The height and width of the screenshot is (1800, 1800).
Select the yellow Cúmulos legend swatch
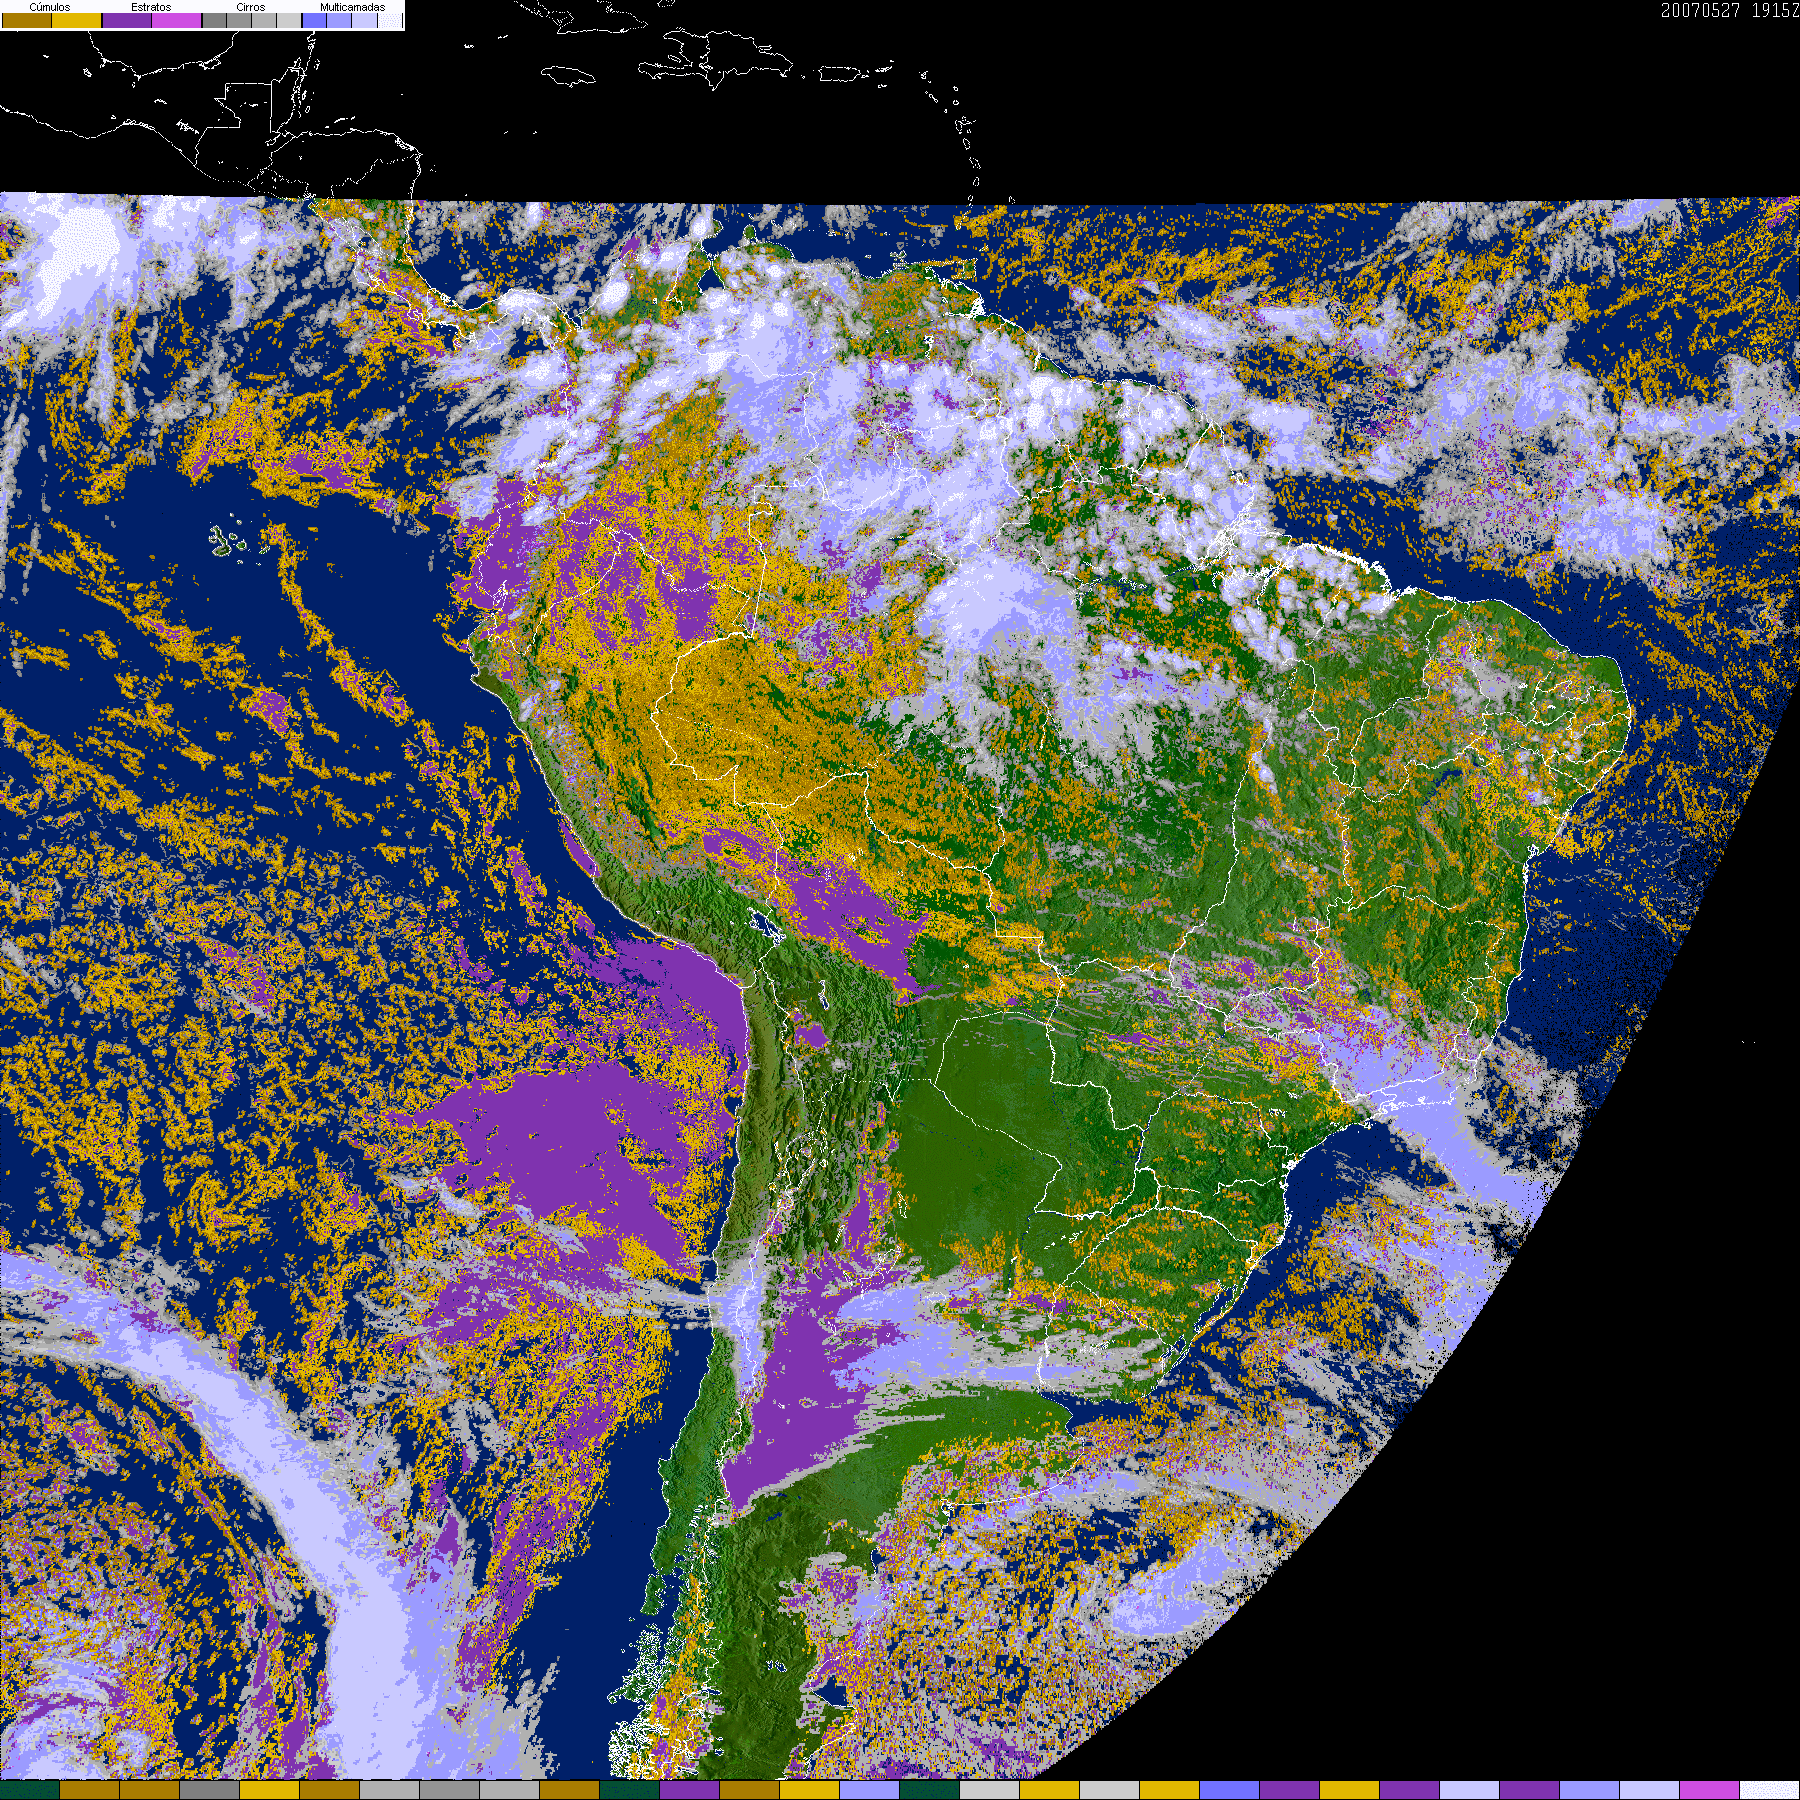coord(76,20)
